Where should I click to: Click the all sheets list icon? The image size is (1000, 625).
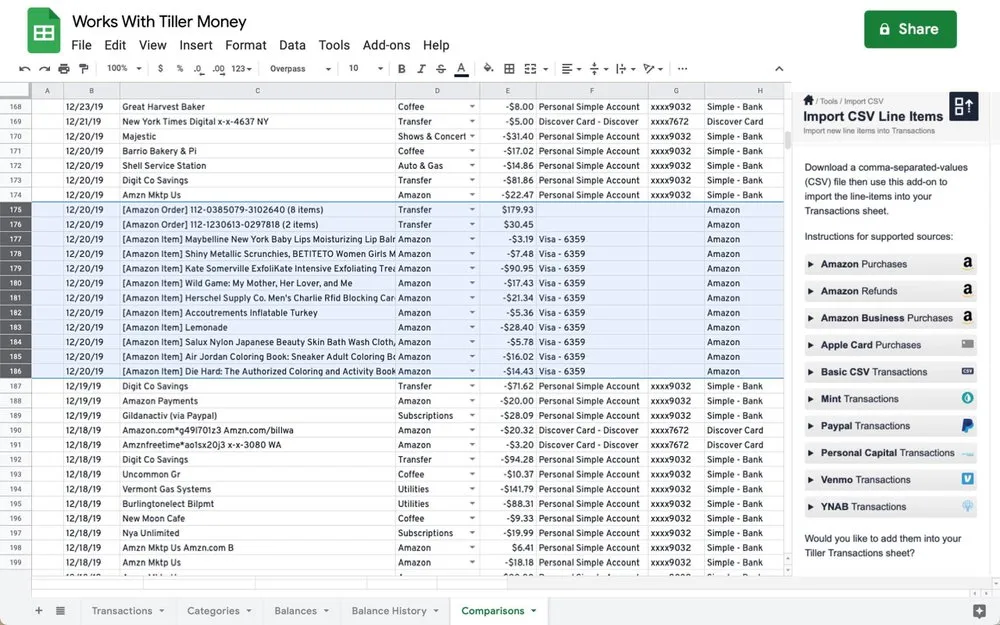(60, 610)
